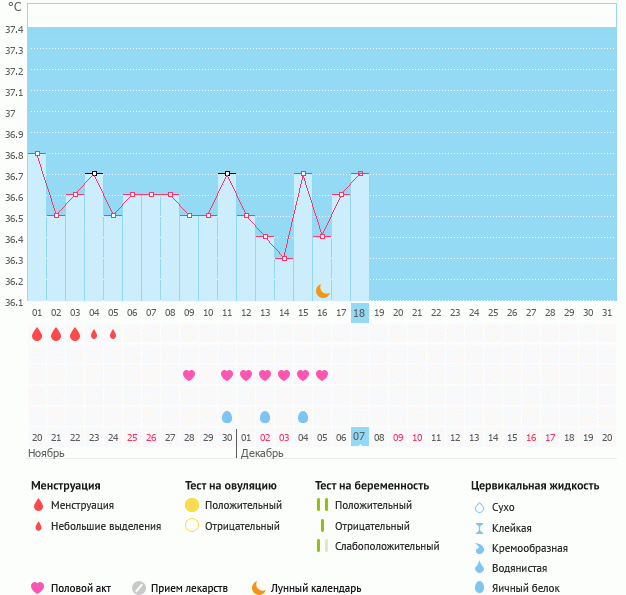Click the 'Яичный белок' blue drop legend icon
Screen dimensions: 626x595
(x=480, y=588)
